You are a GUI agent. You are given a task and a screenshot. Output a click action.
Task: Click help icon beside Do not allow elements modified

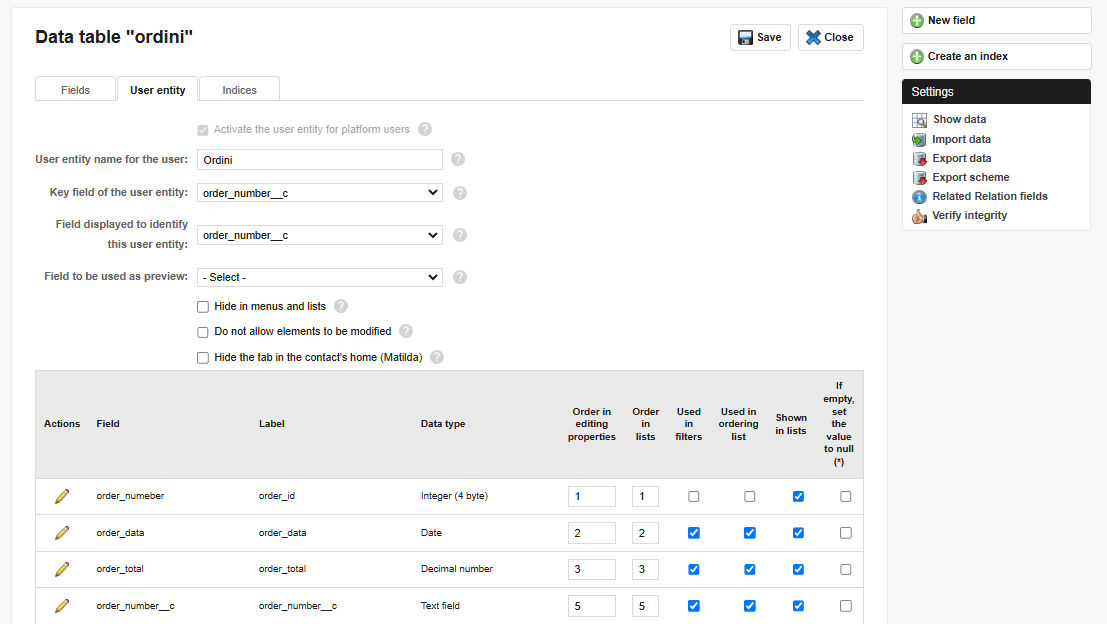[406, 331]
